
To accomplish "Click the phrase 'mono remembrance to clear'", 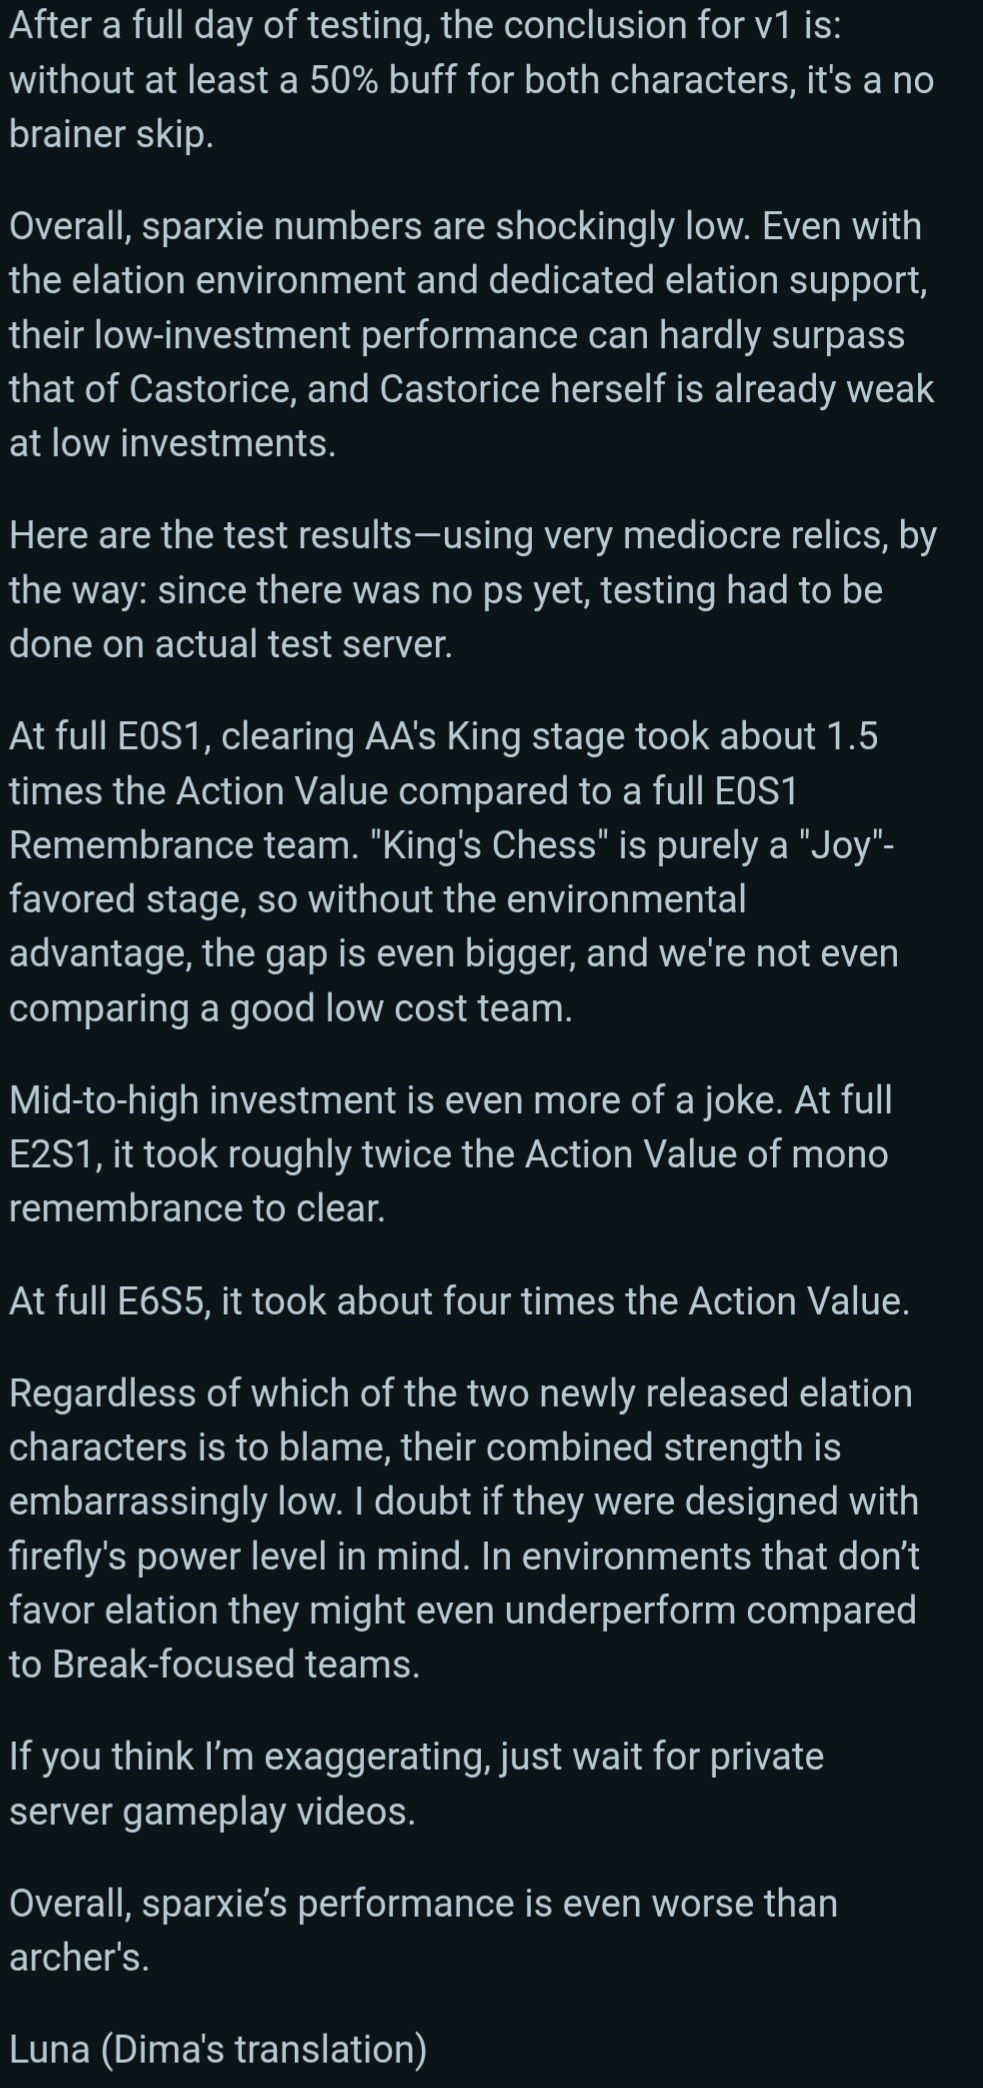I will [449, 1181].
